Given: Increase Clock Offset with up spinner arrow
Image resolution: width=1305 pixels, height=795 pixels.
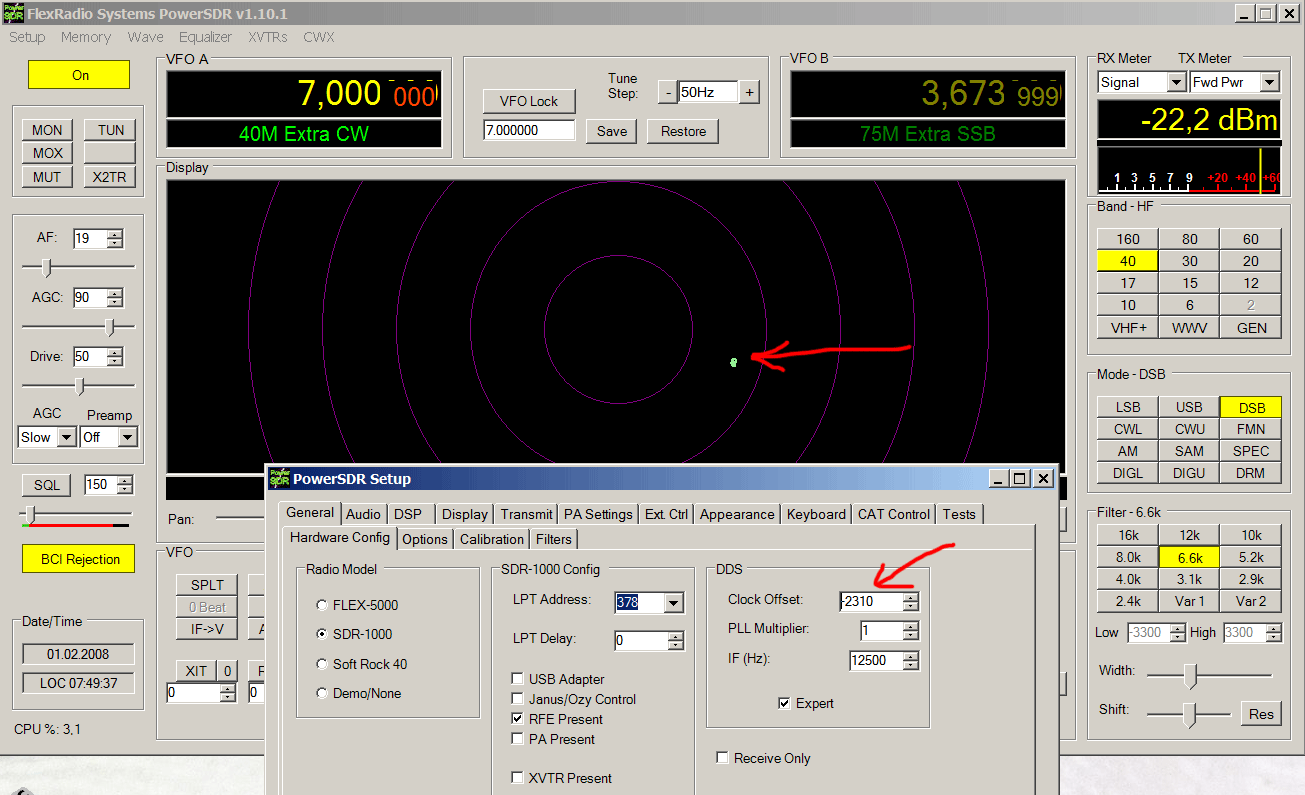Looking at the screenshot, I should (x=910, y=596).
